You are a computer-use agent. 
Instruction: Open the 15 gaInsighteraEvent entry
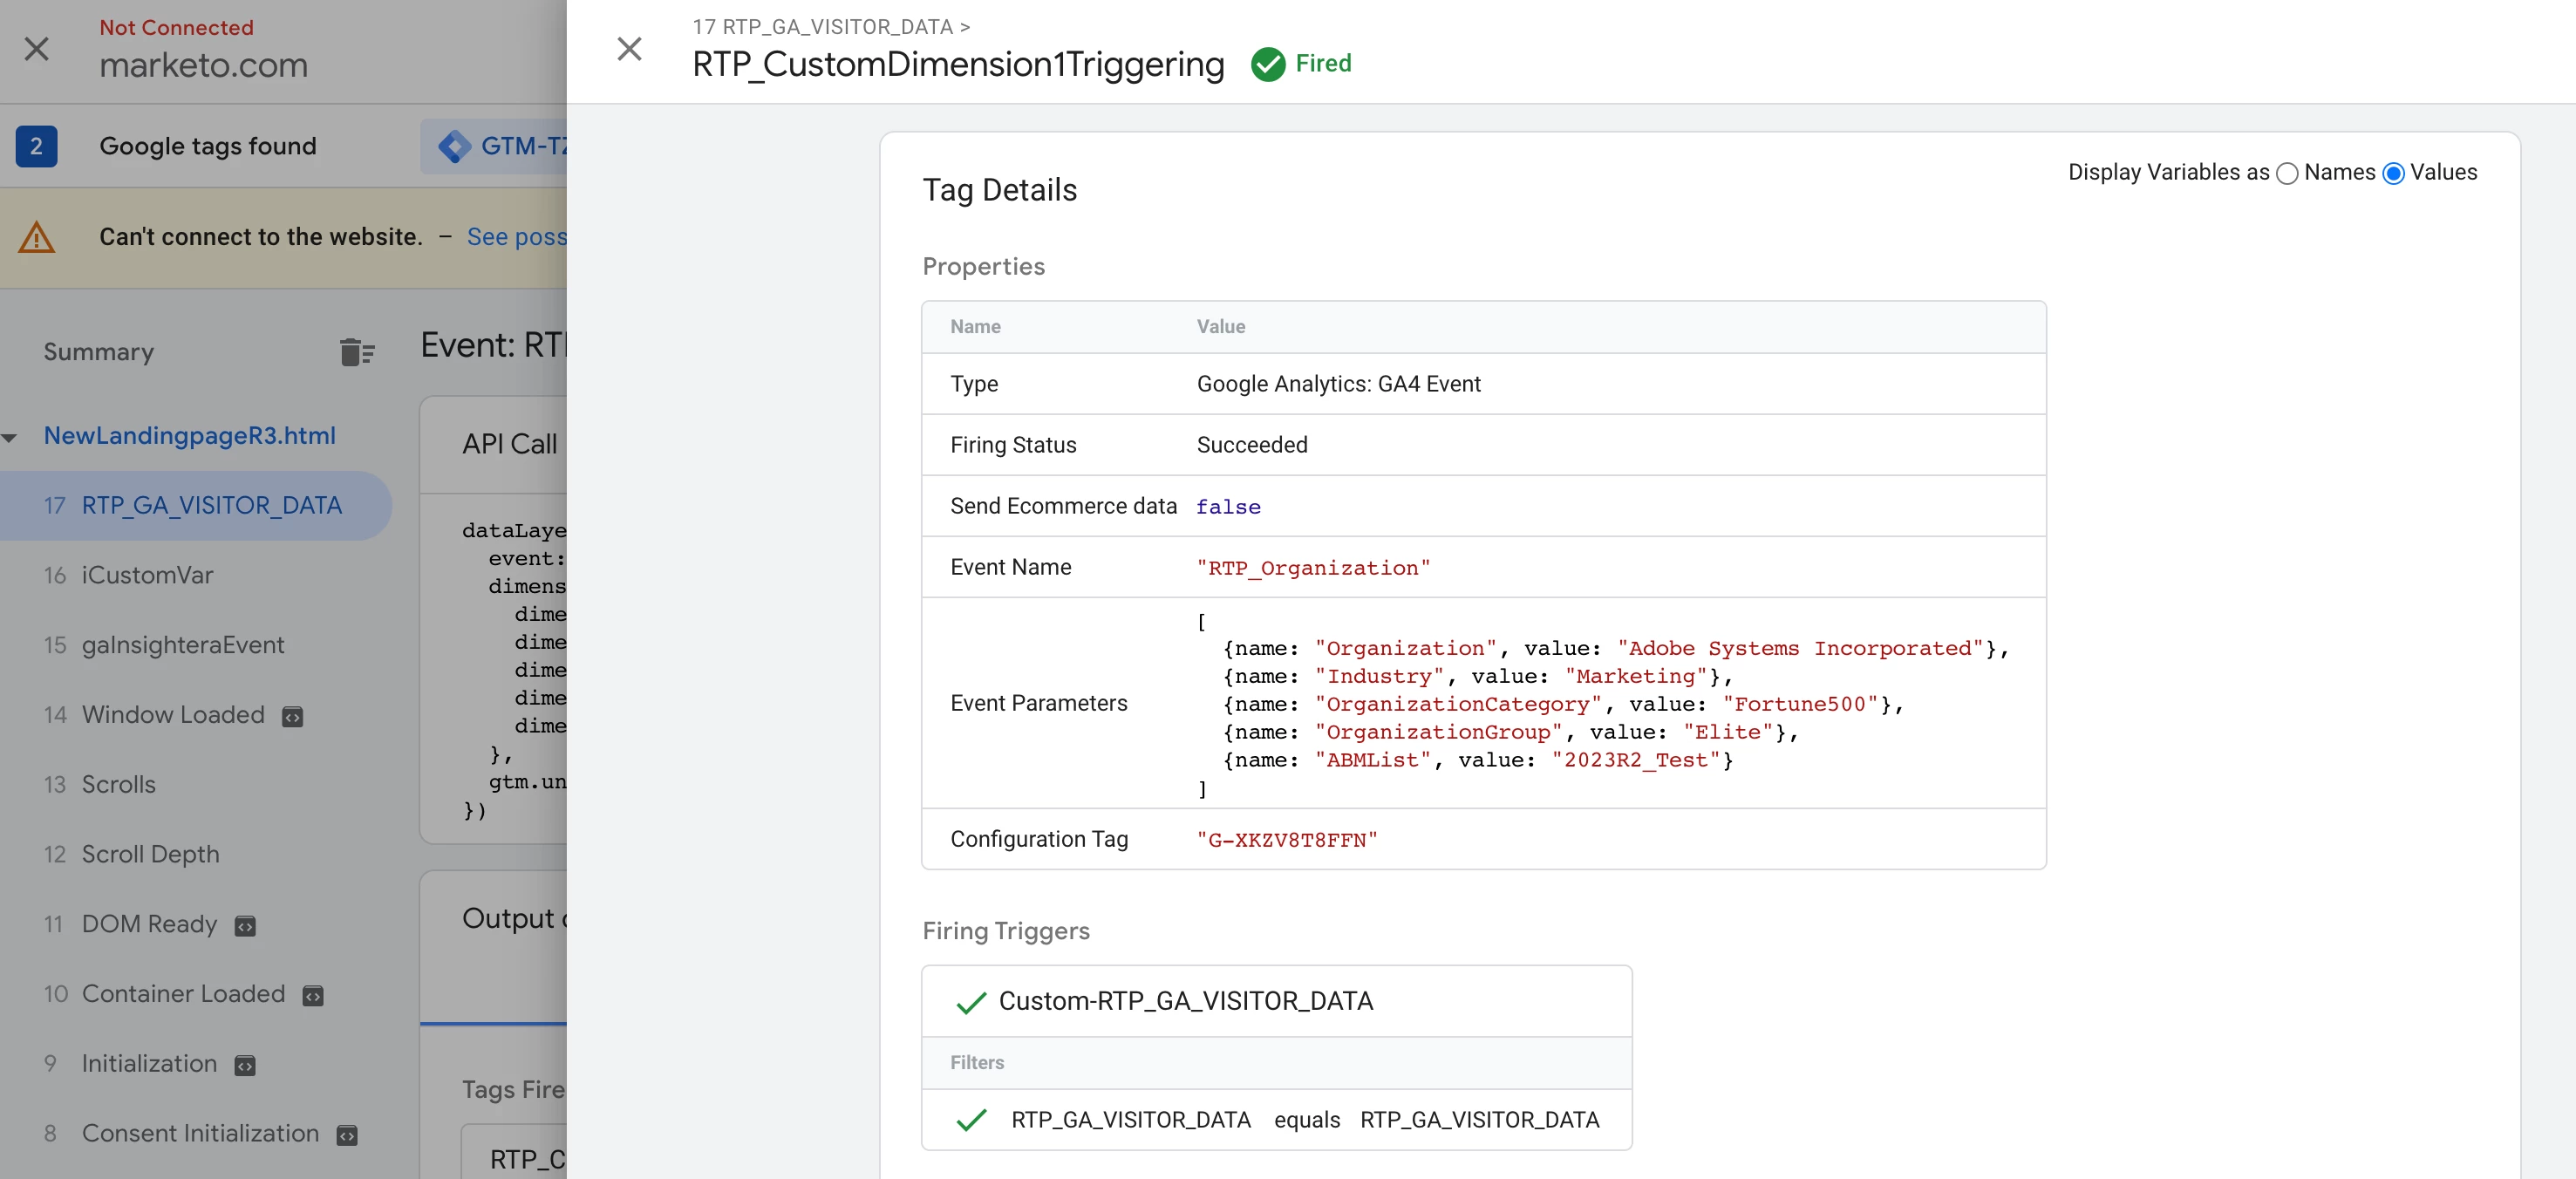coord(183,645)
